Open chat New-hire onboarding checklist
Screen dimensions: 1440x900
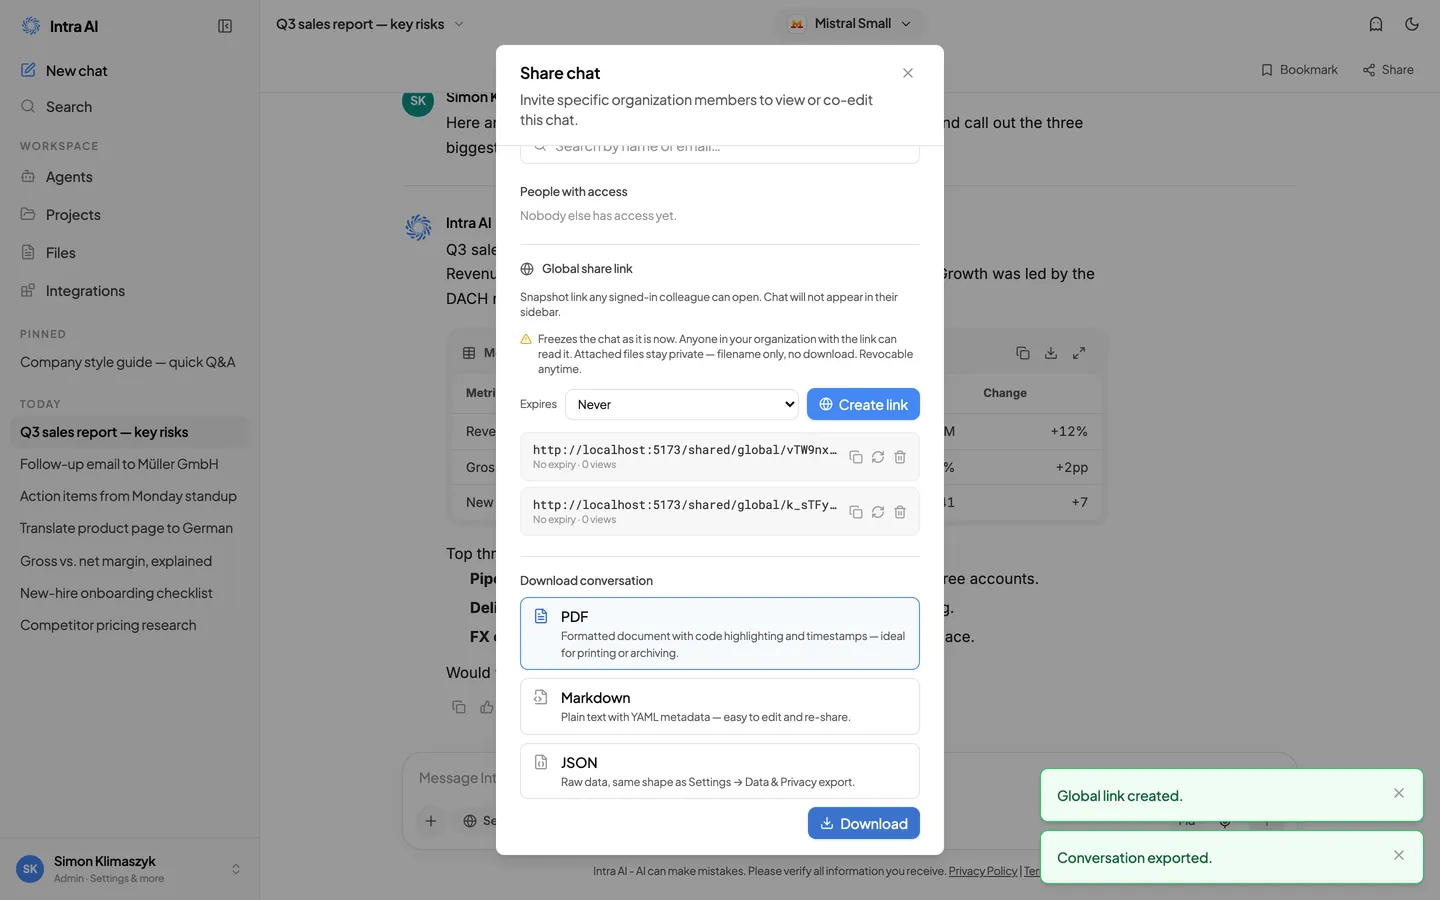130,593
